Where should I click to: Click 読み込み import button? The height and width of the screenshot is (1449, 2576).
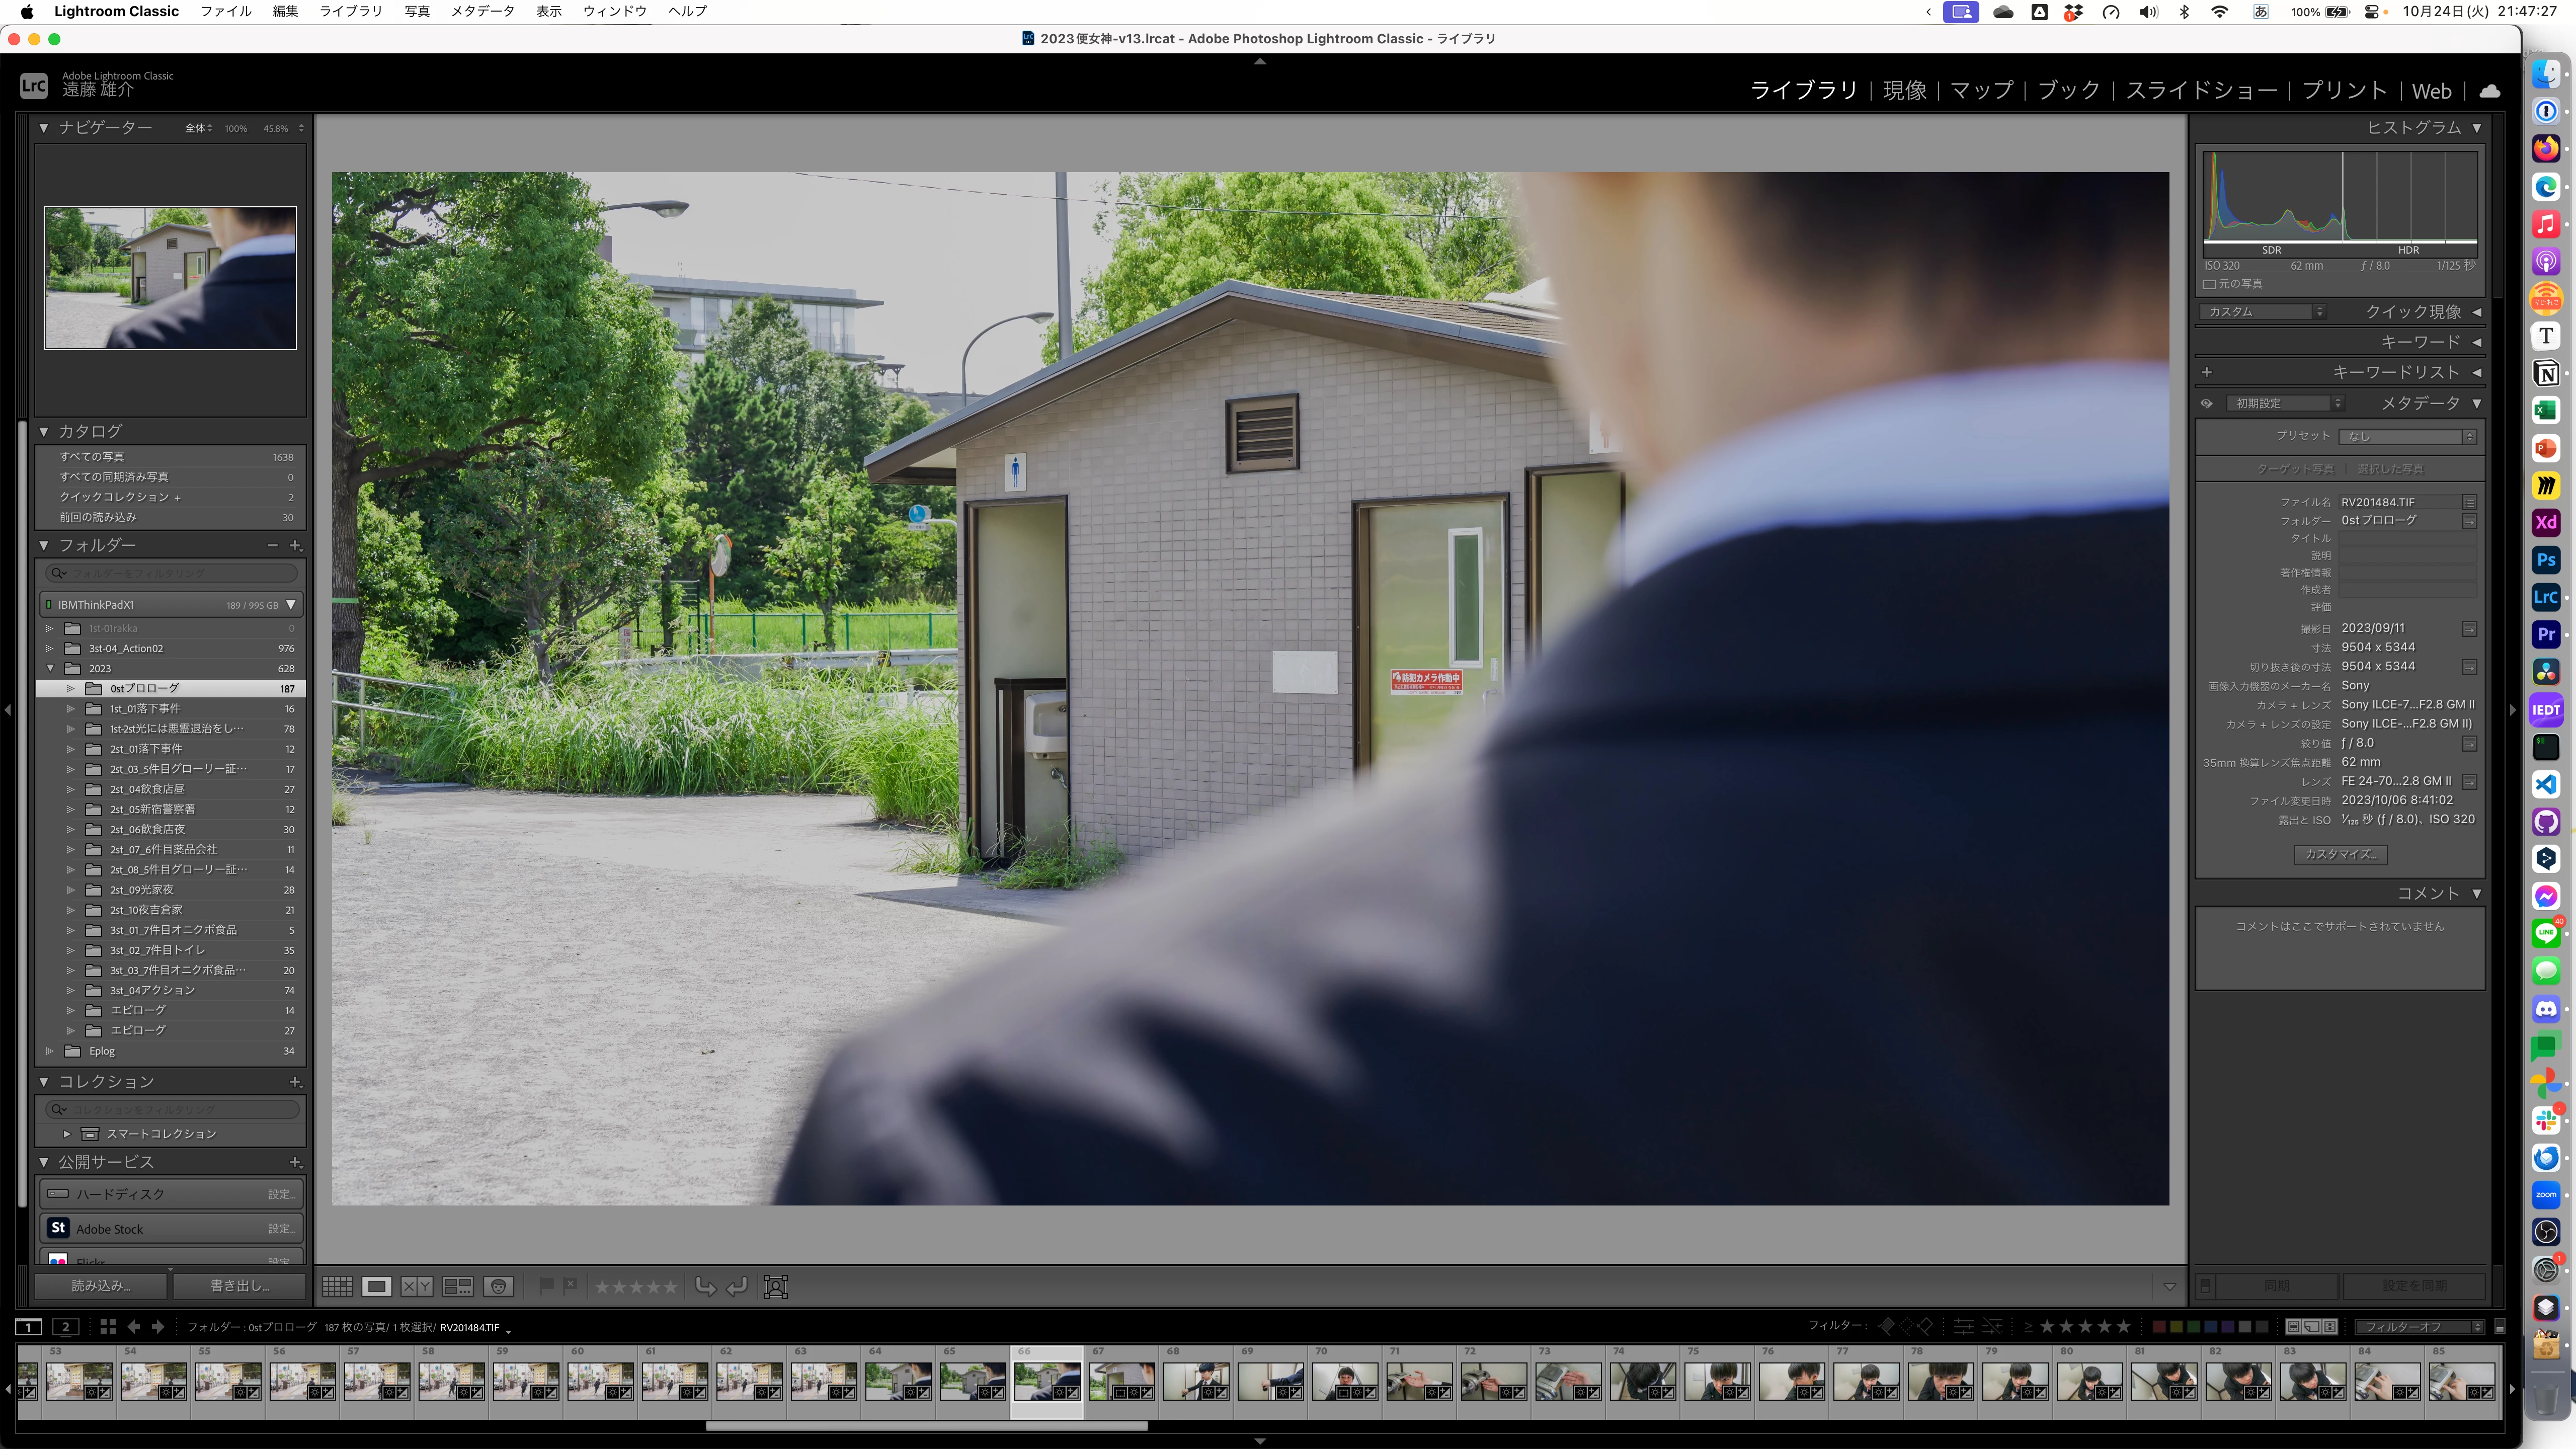pos(101,1285)
